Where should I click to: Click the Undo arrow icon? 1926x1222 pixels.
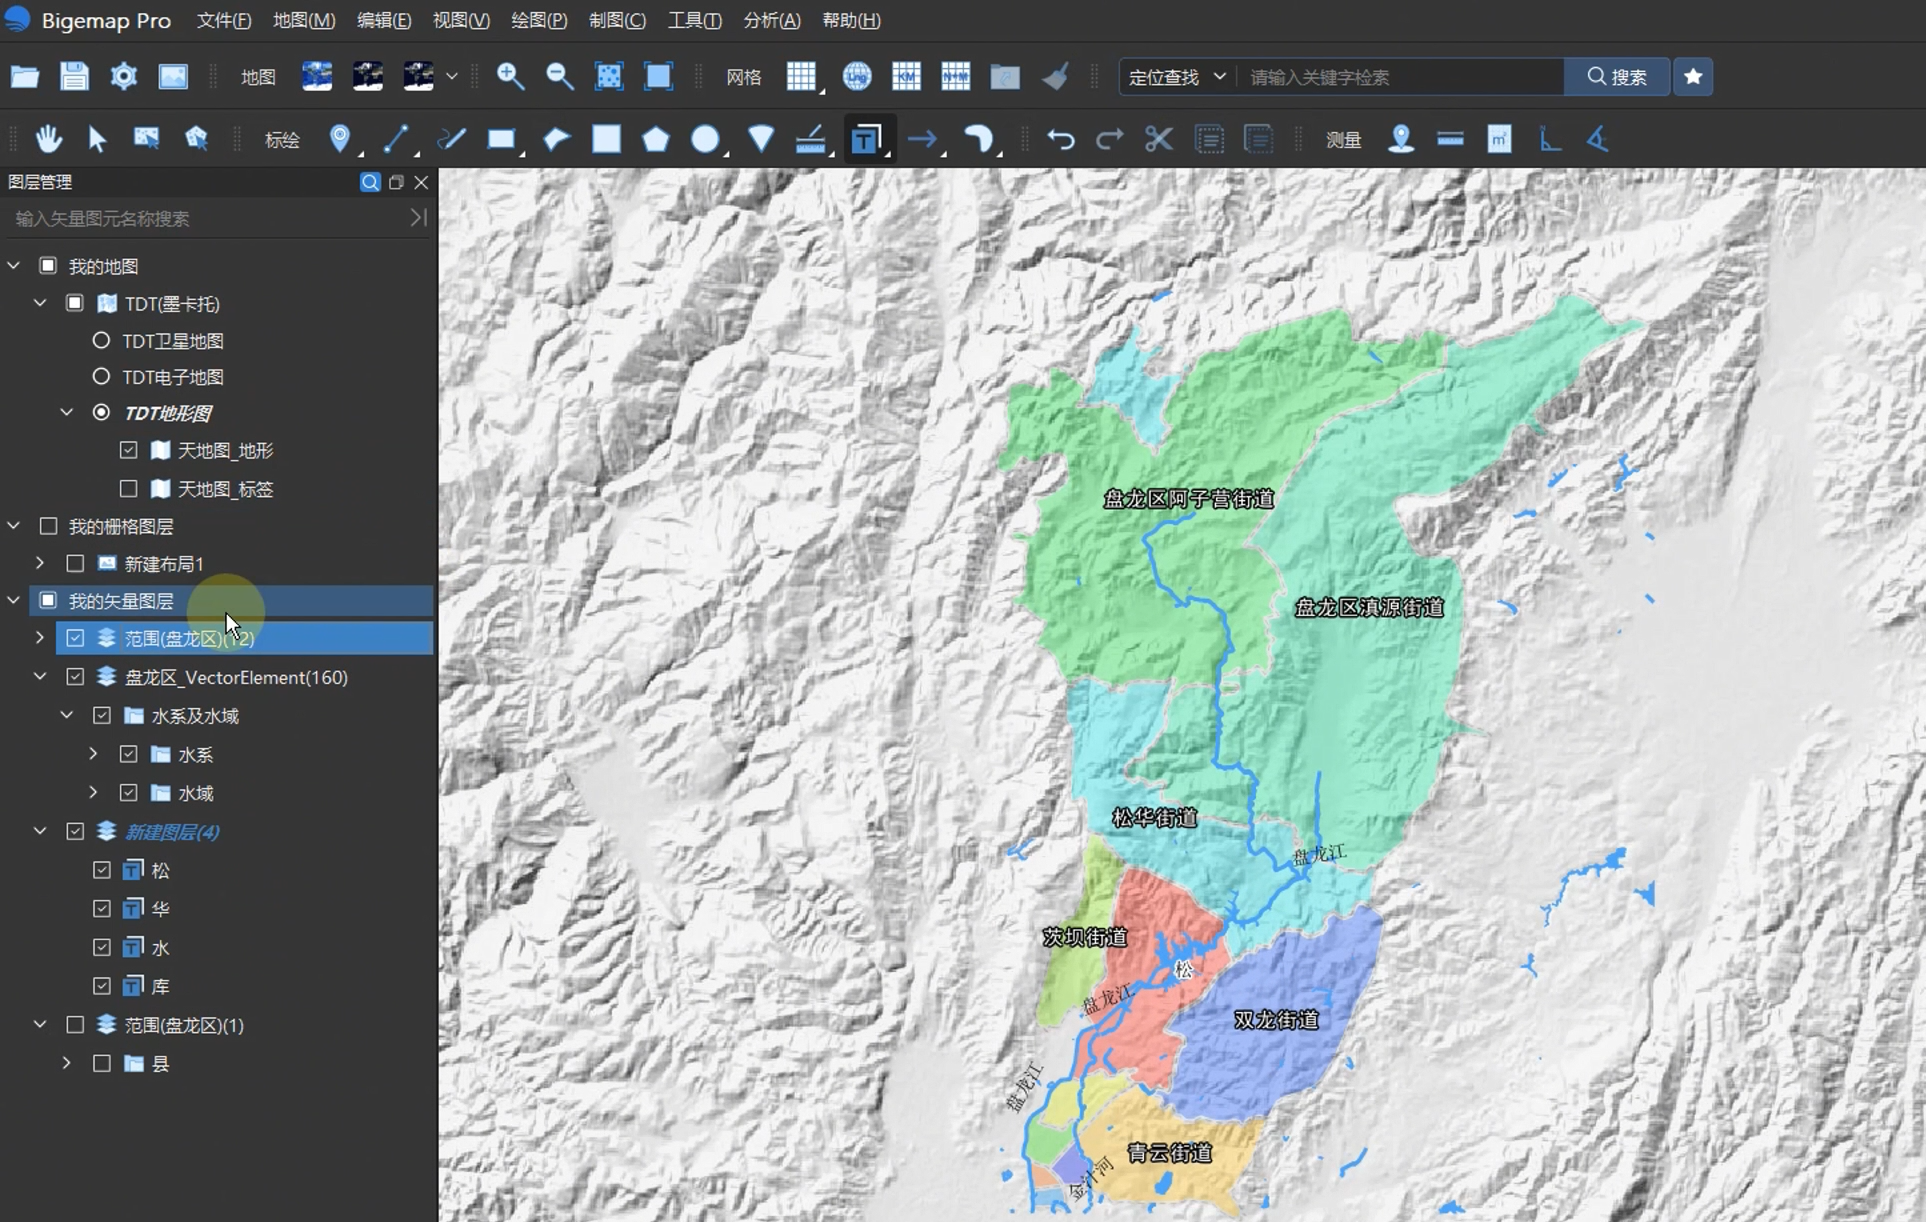click(x=1061, y=139)
